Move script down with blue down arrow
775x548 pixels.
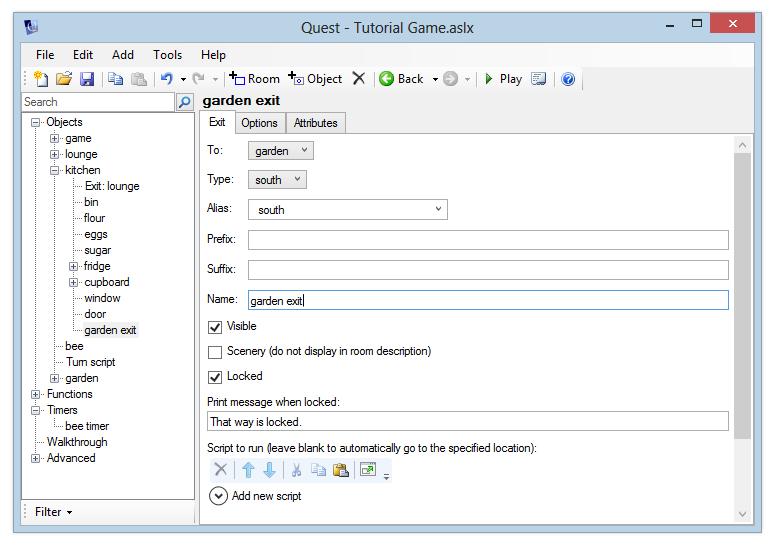tap(269, 469)
